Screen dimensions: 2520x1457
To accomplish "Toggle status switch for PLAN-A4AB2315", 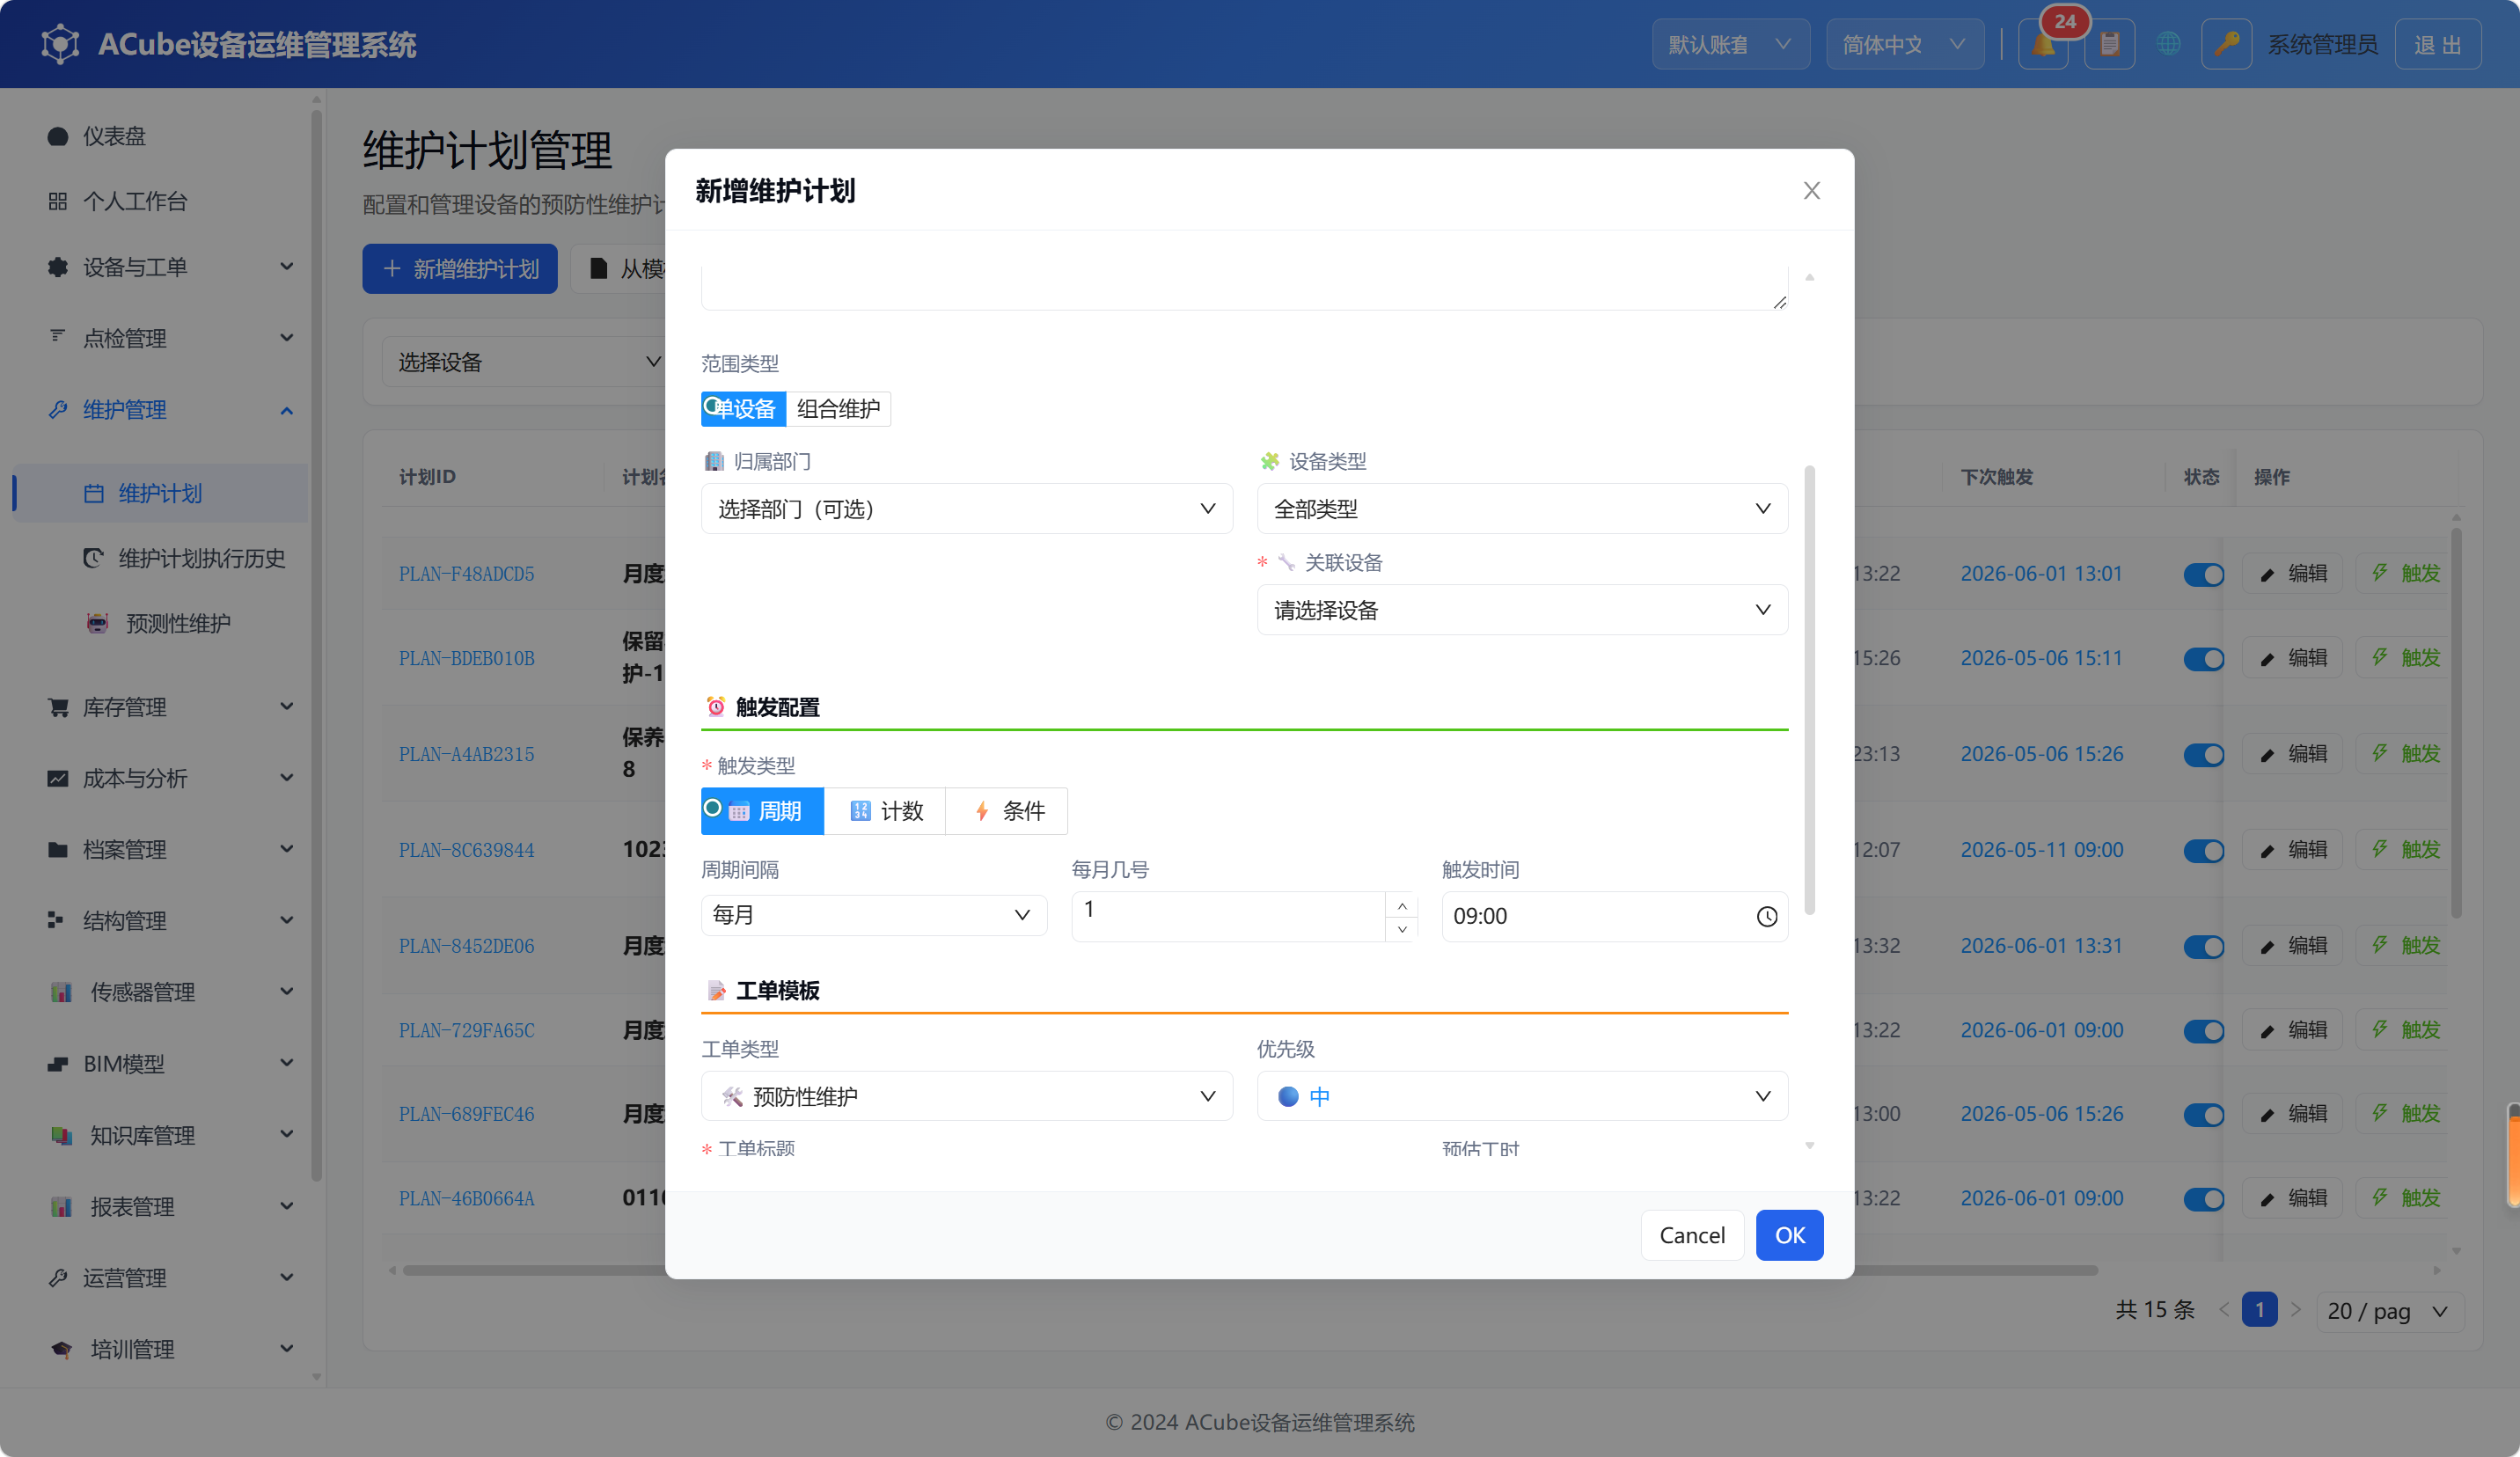I will tap(2203, 754).
